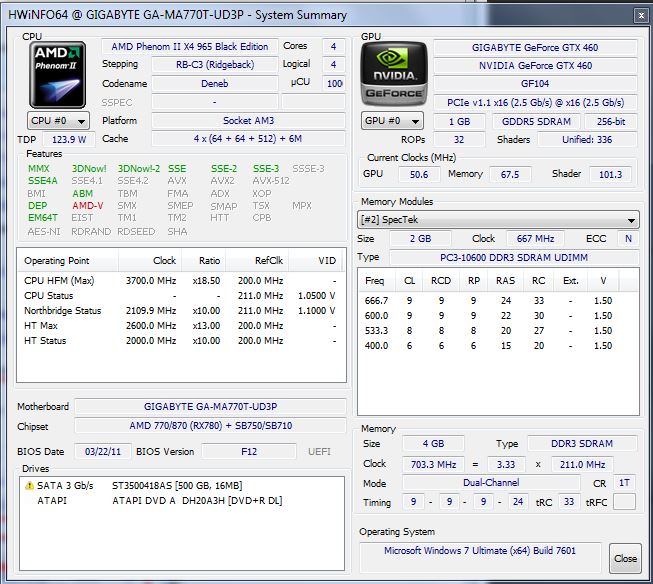Click the GIGABYTE GA-MA770T-UD3P motherboard field

(210, 407)
